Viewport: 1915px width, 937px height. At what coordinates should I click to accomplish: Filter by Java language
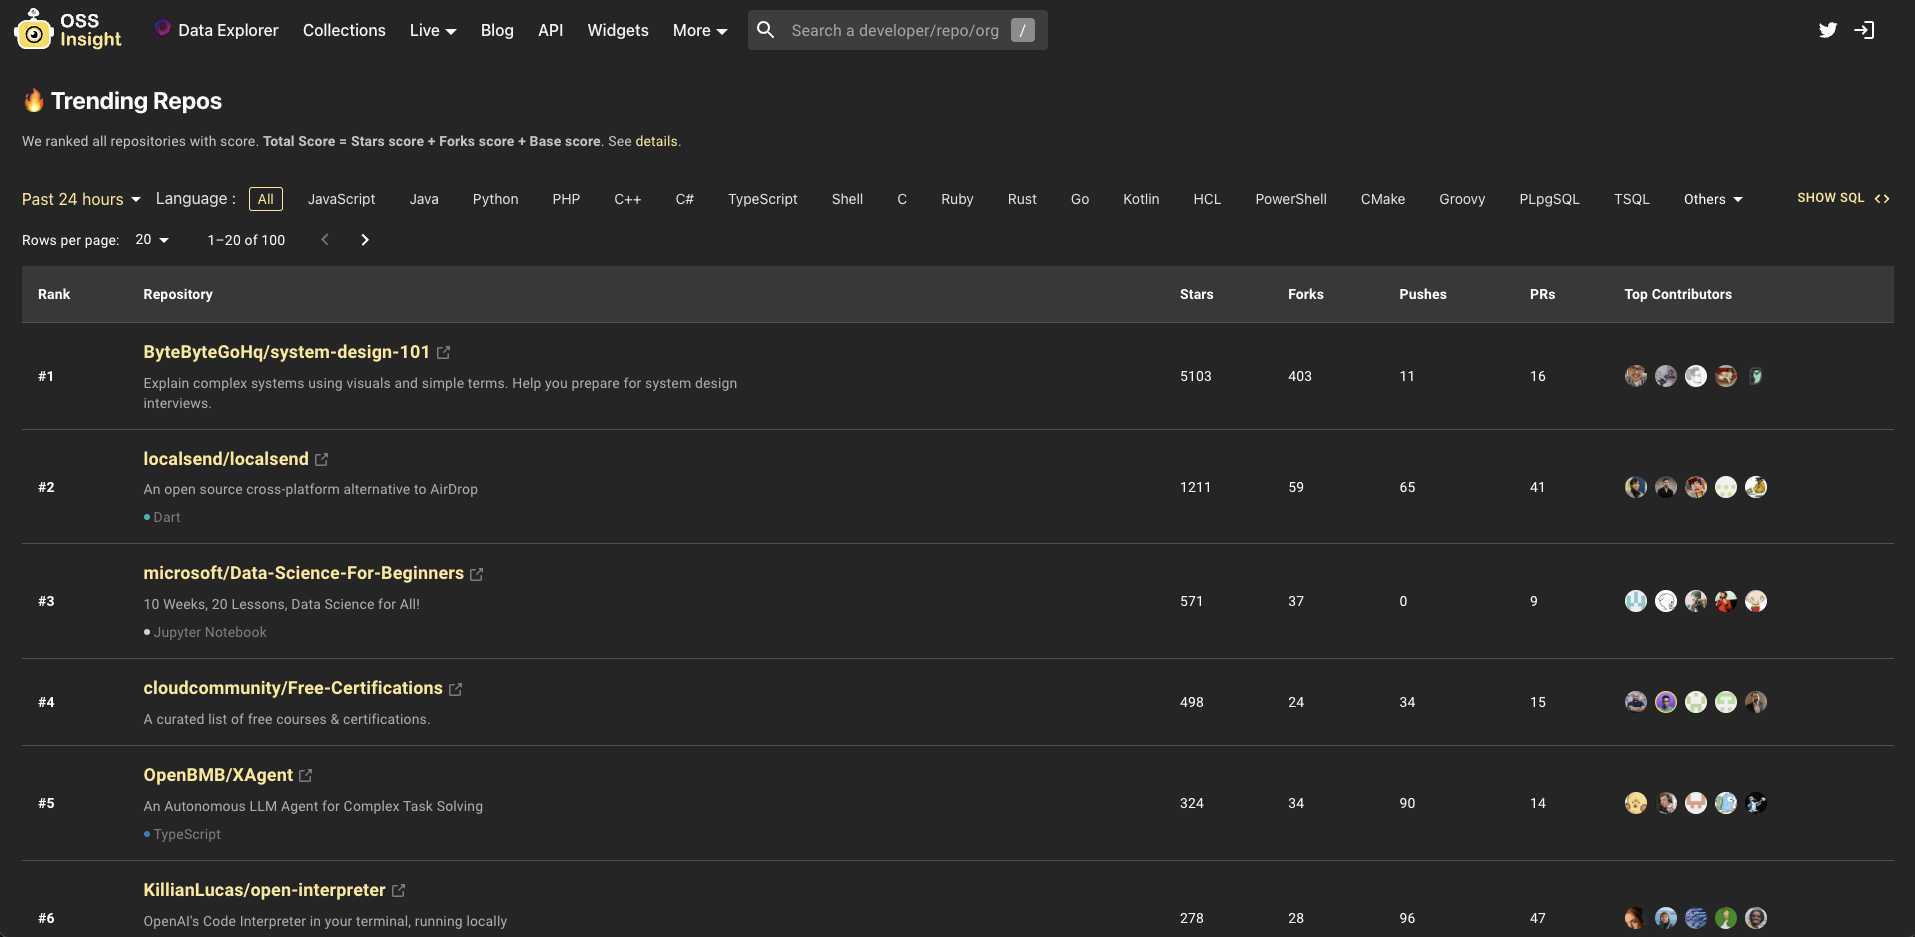424,199
